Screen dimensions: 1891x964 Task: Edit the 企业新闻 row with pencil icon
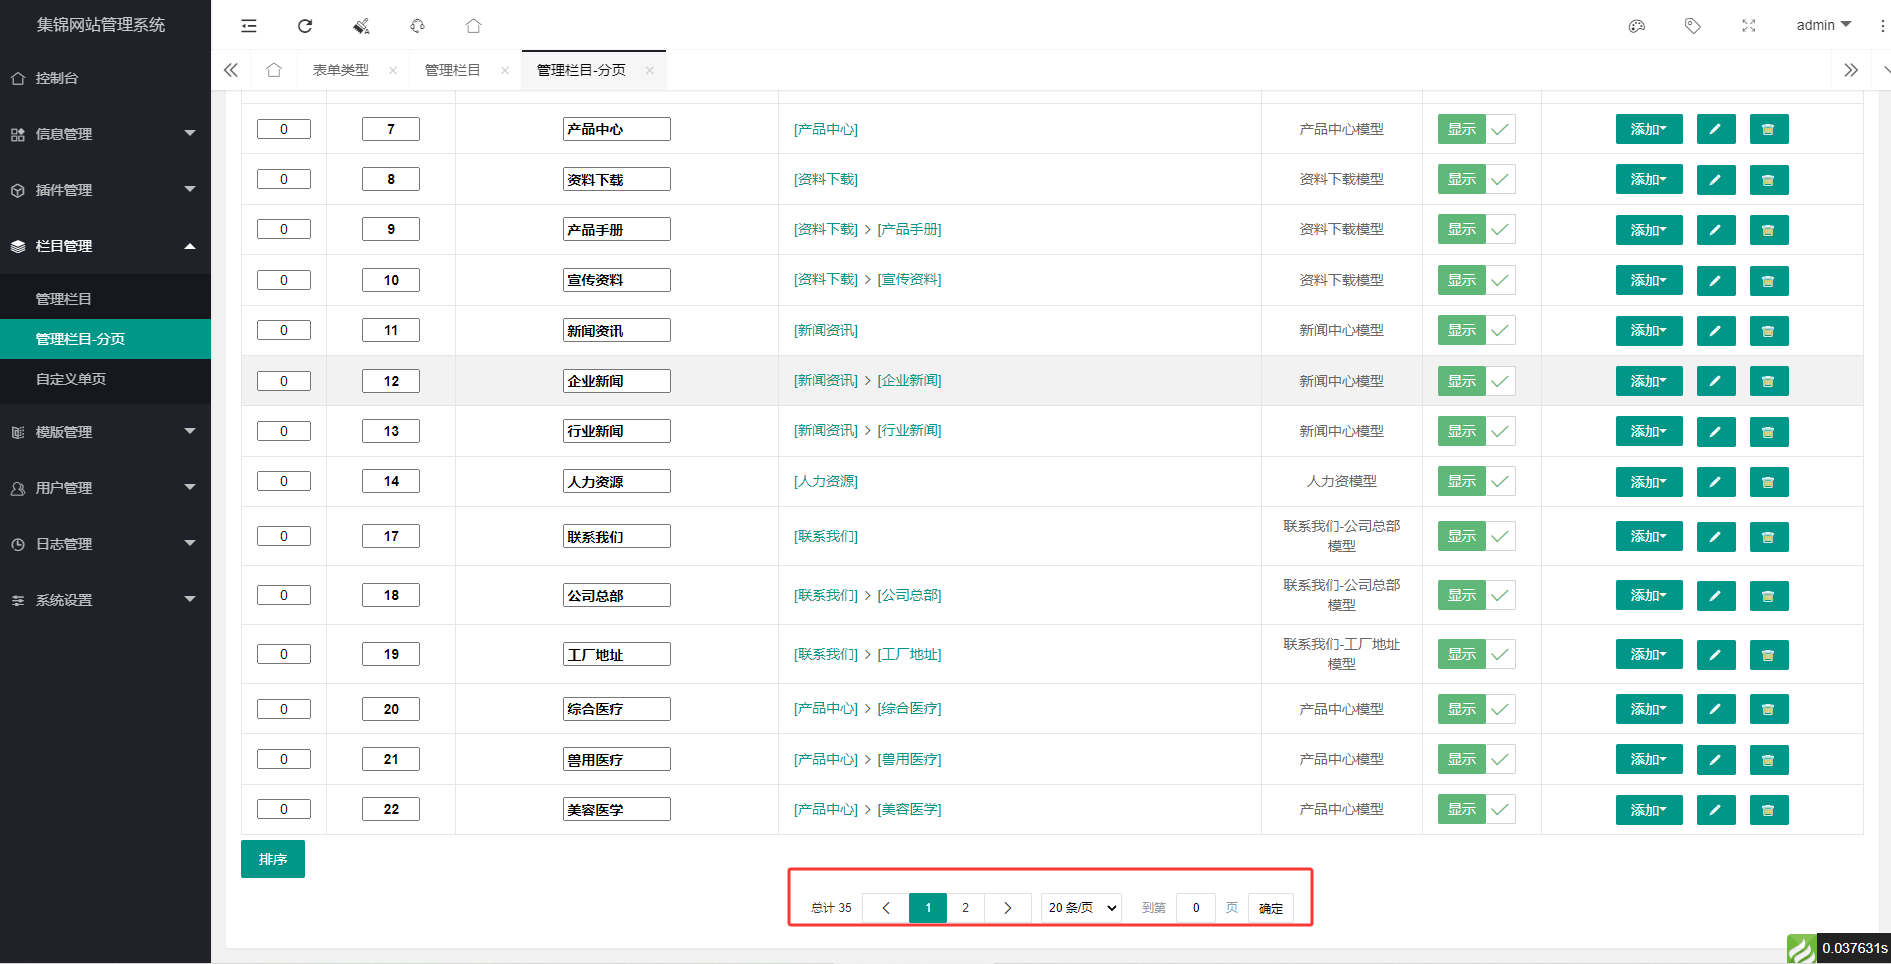point(1716,381)
